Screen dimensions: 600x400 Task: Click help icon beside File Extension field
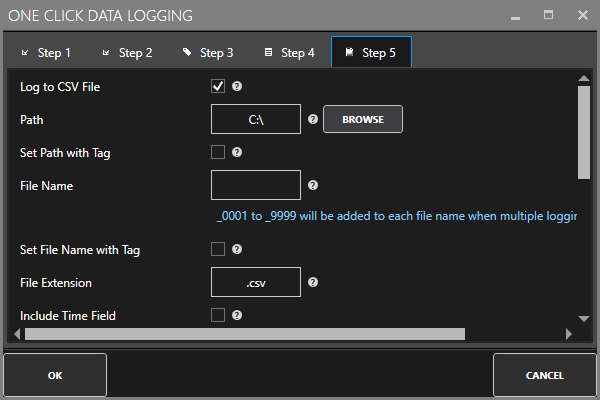(x=313, y=282)
